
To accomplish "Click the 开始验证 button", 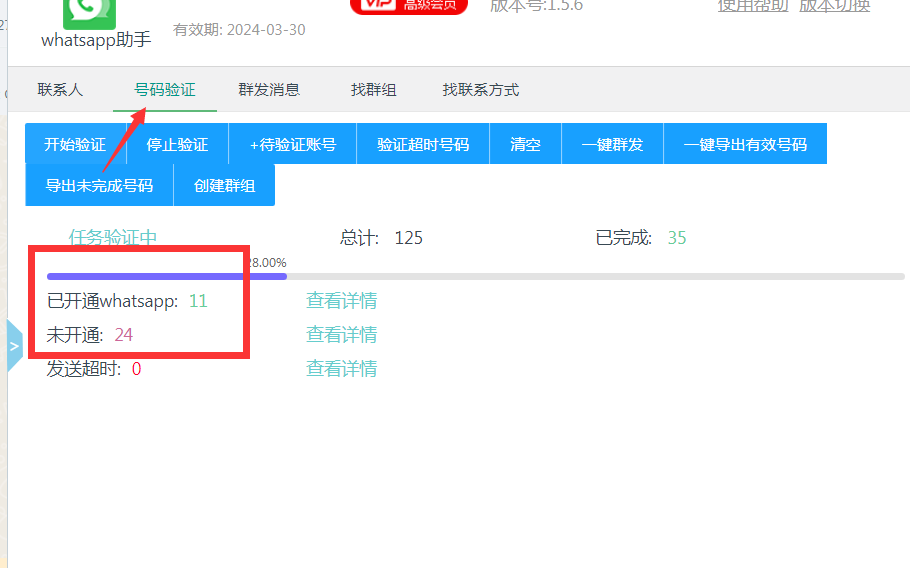I will [x=75, y=144].
